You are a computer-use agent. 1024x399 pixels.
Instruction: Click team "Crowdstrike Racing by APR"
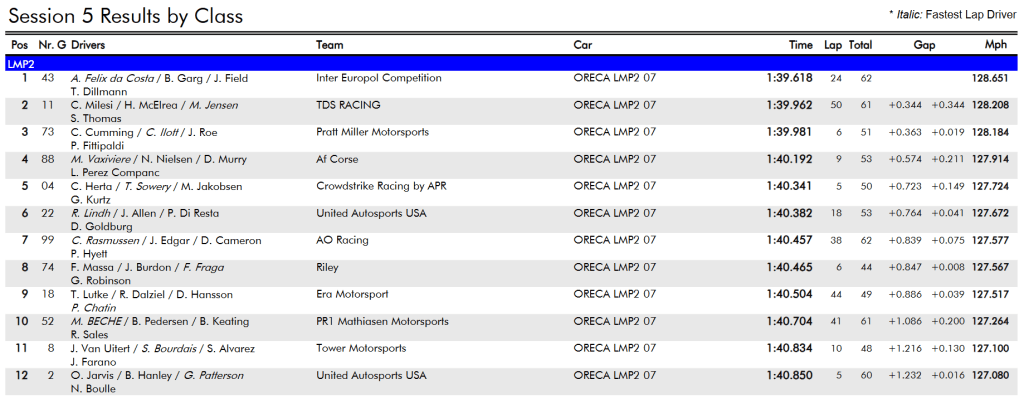tap(381, 186)
